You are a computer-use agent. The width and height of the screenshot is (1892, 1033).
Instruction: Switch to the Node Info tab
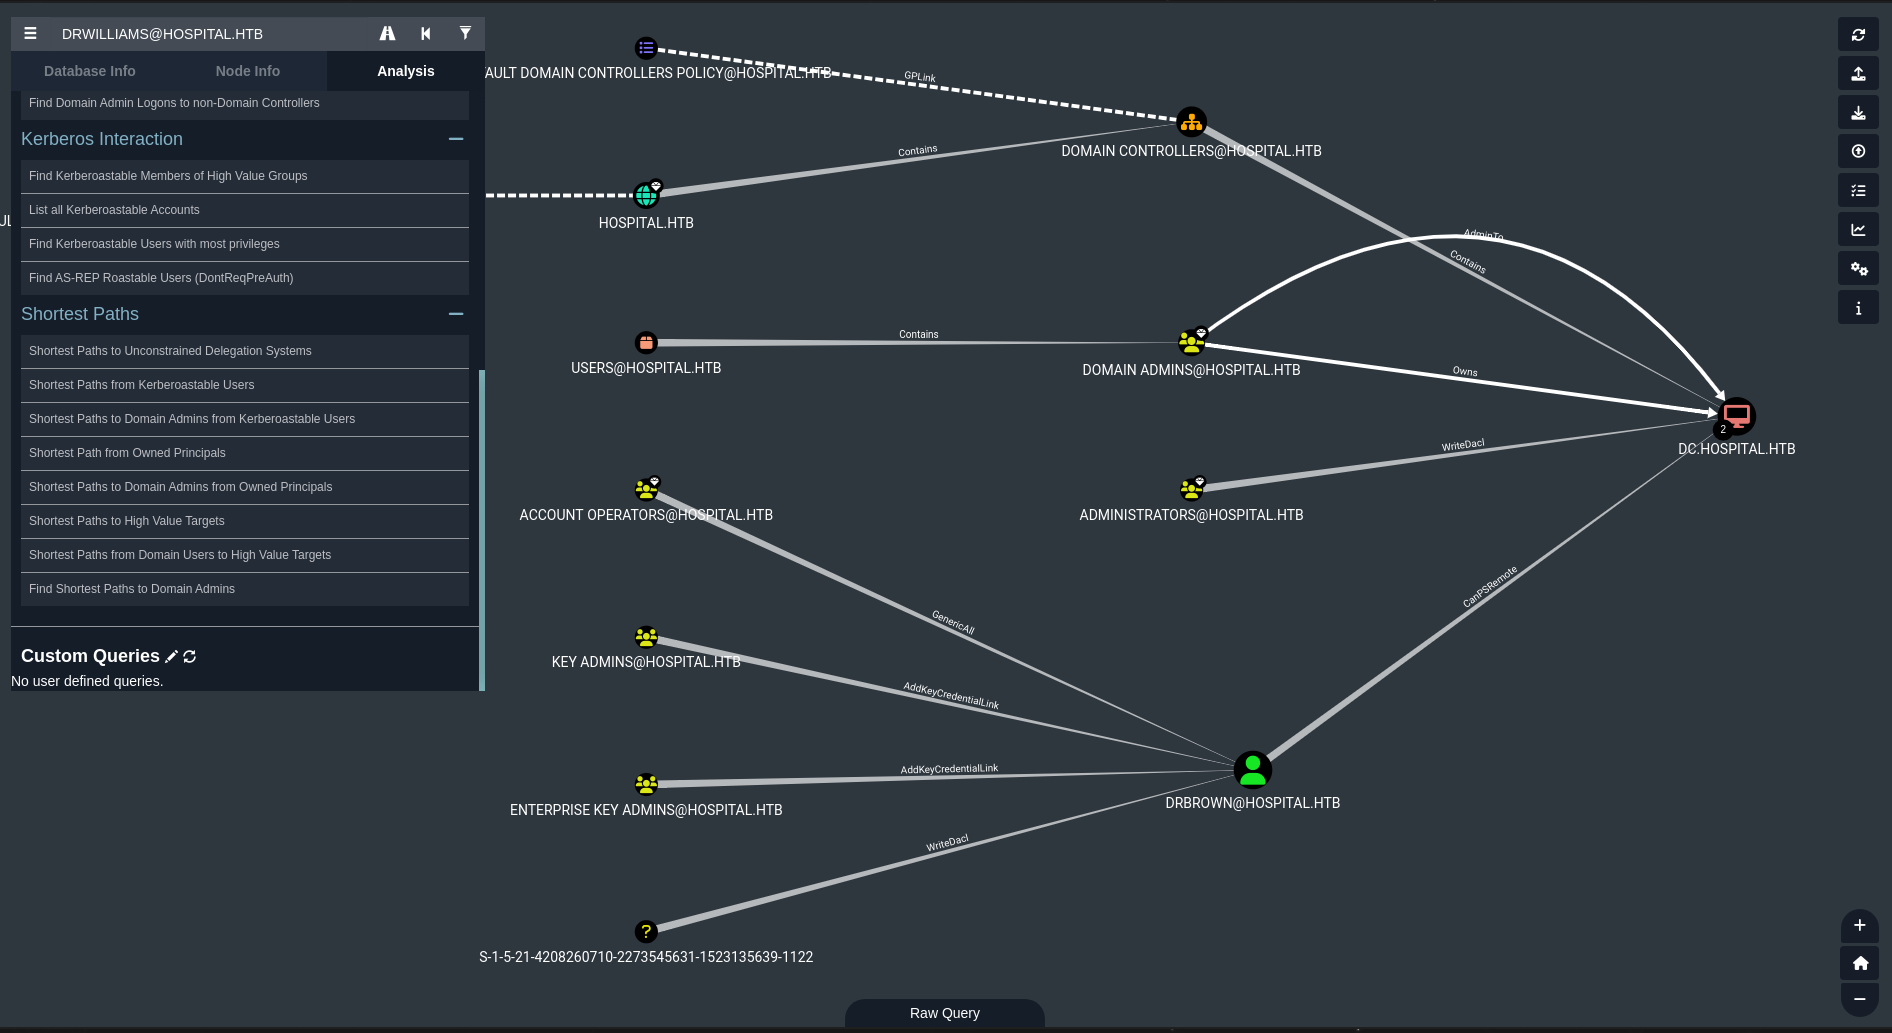pos(248,71)
